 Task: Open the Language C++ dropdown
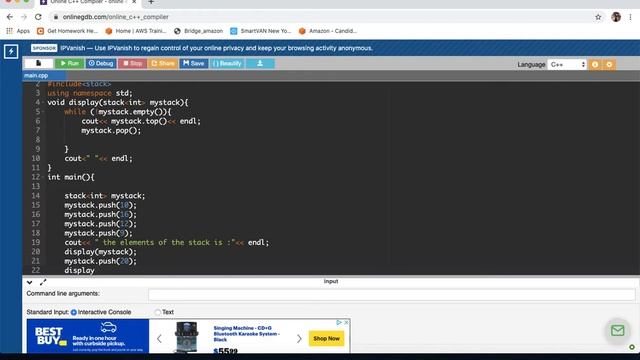click(567, 64)
